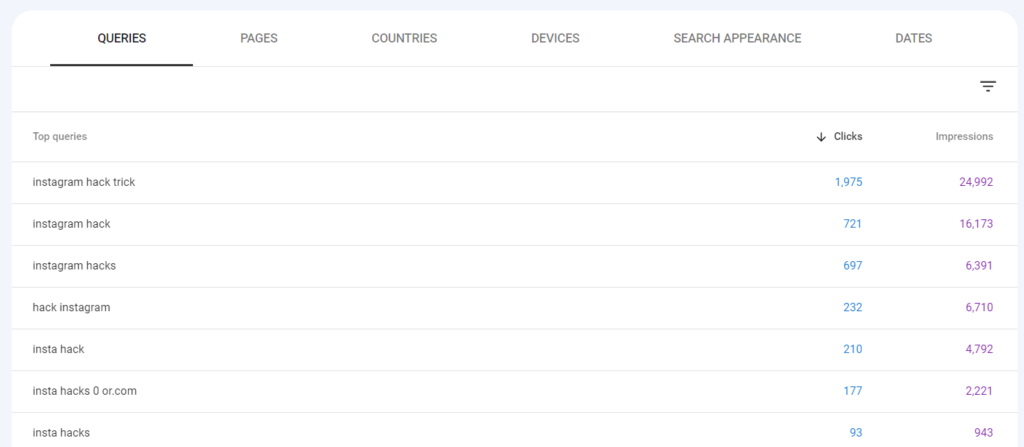
Task: Open the Countries tab
Action: (404, 39)
